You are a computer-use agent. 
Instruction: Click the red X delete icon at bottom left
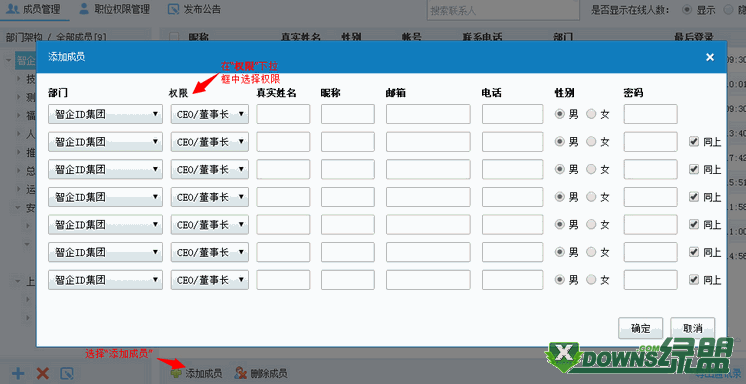[43, 373]
